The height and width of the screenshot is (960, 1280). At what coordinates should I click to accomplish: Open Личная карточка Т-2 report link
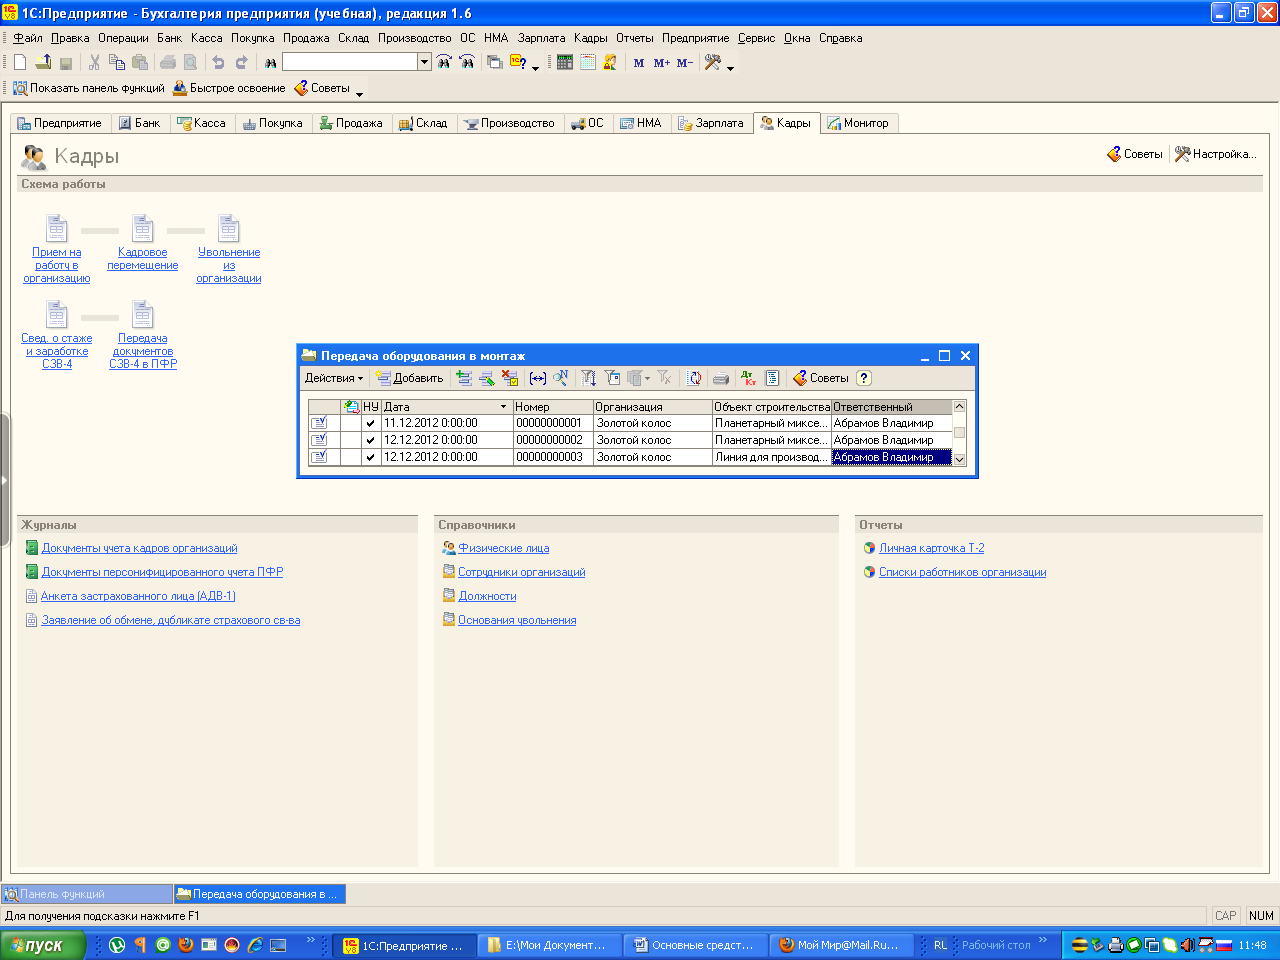coord(932,548)
